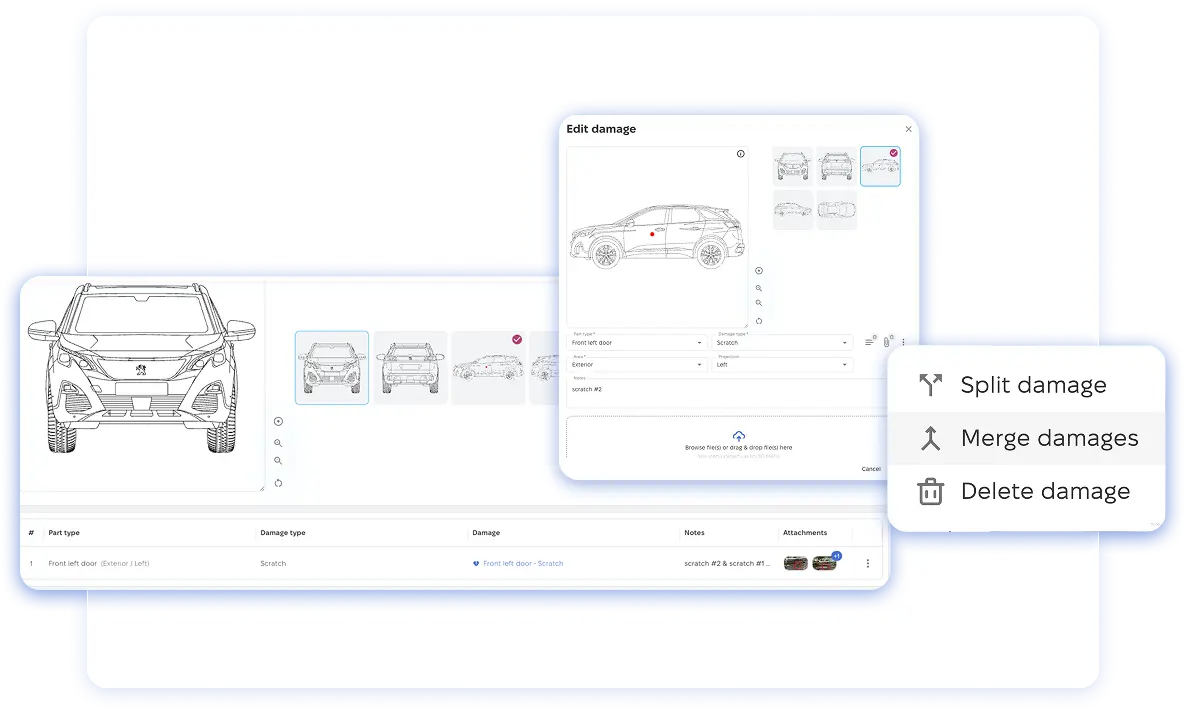Image resolution: width=1186 pixels, height=712 pixels.
Task: Choose Delete damage from the context menu
Action: [1044, 491]
